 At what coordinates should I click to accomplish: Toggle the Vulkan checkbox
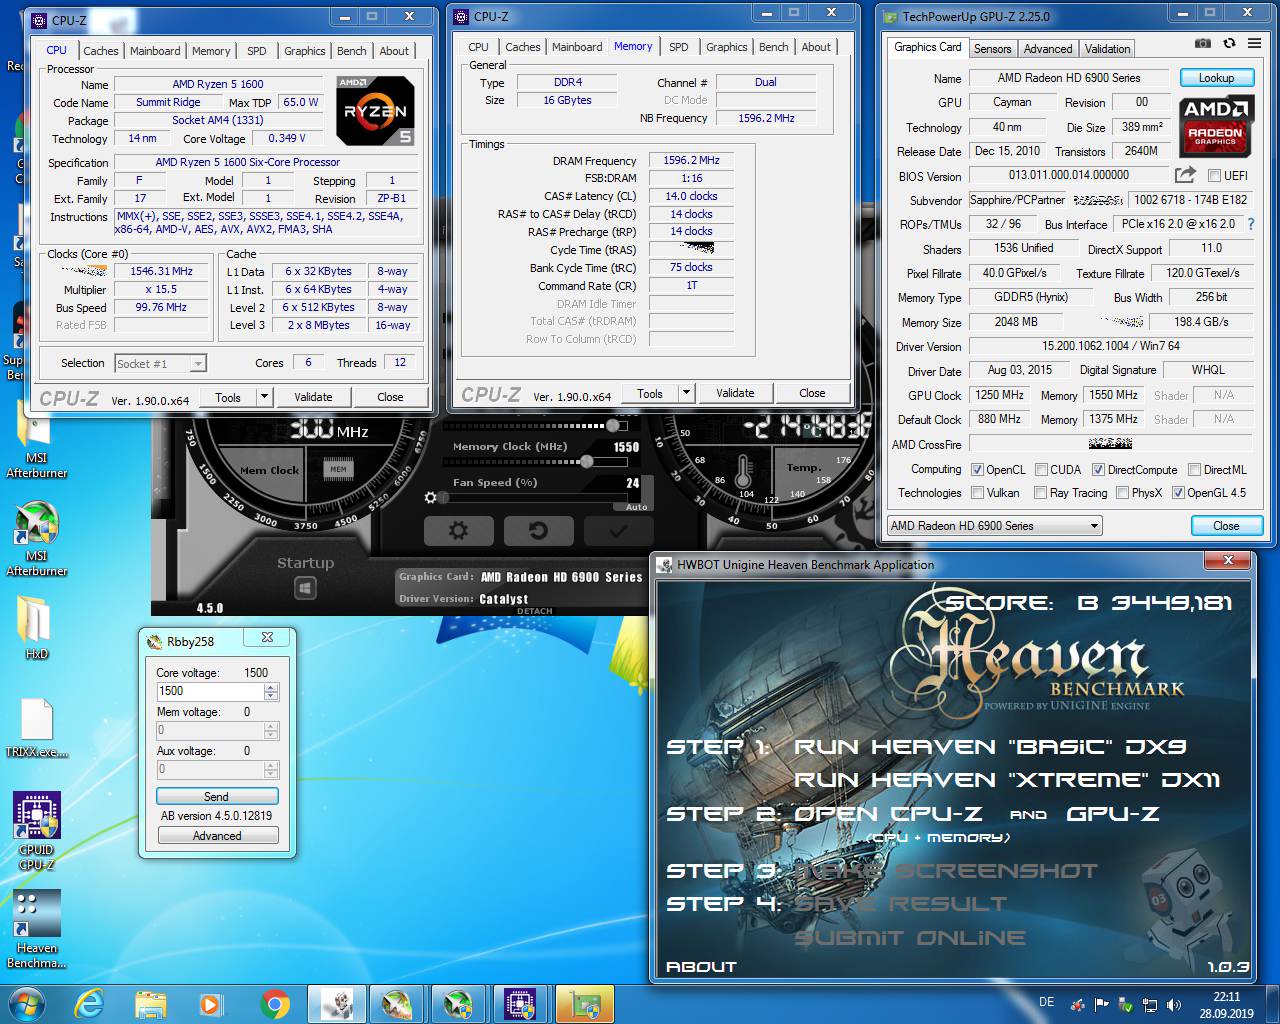pyautogui.click(x=977, y=492)
